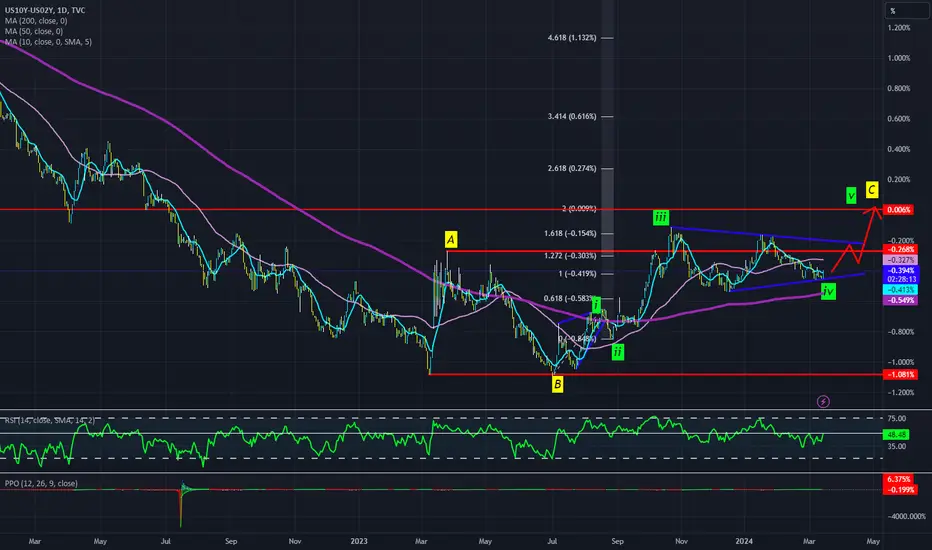Click Fibonacci level 1.618 (-0.154%)
The width and height of the screenshot is (932, 550).
pos(570,234)
